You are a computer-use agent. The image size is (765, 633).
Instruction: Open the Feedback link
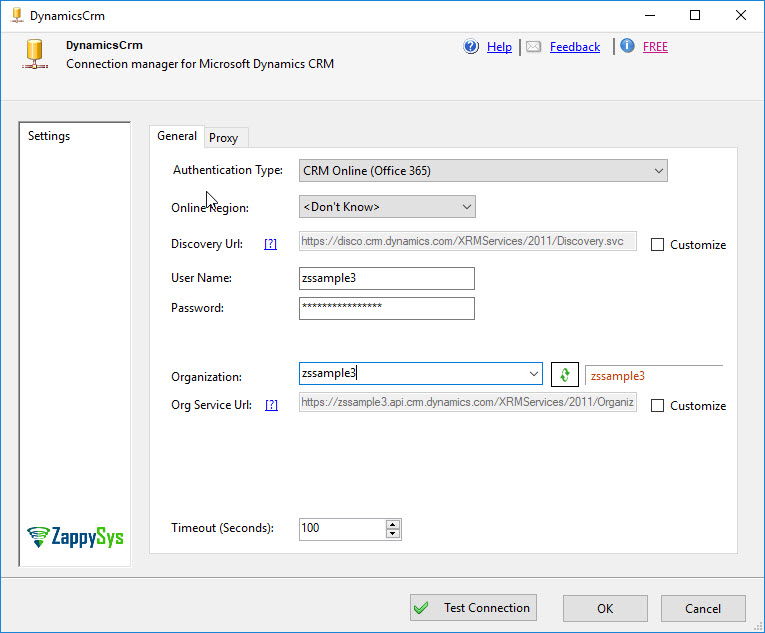pos(575,47)
